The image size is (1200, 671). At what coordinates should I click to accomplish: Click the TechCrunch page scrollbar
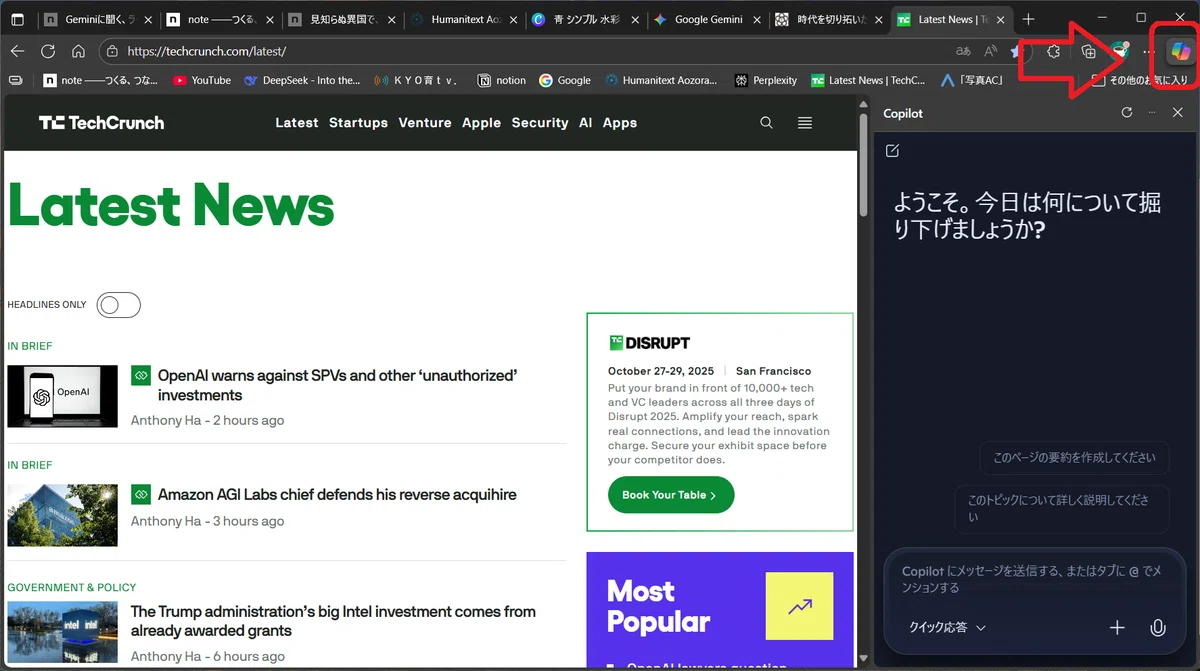tap(865, 165)
